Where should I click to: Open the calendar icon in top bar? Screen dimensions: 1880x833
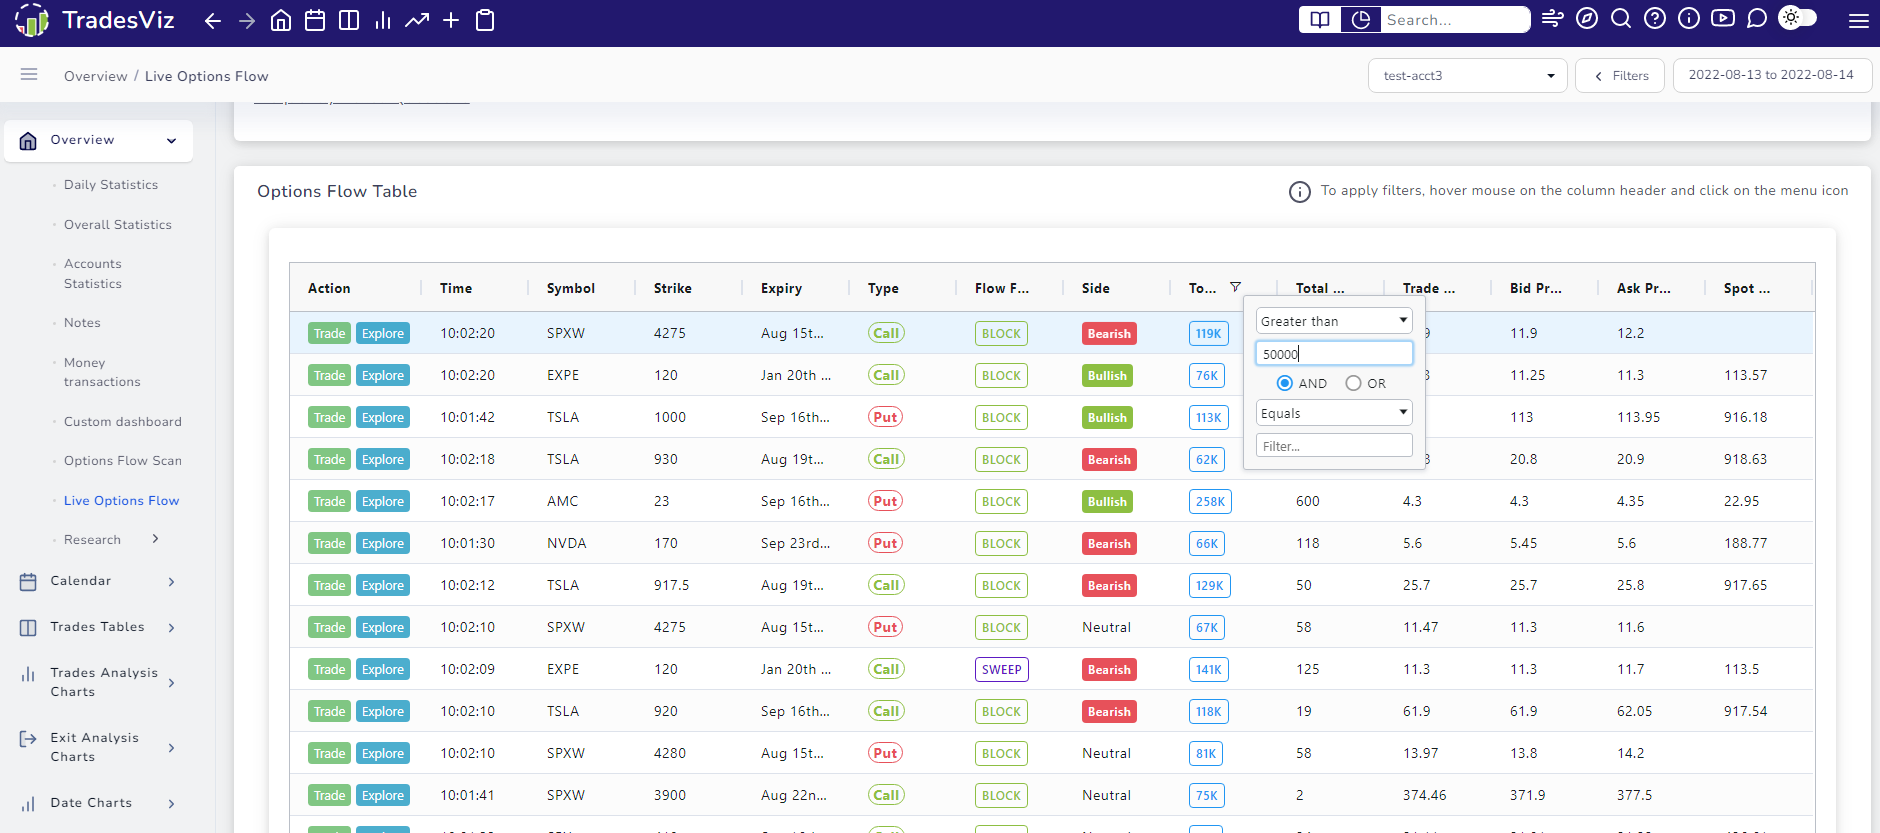pyautogui.click(x=315, y=20)
